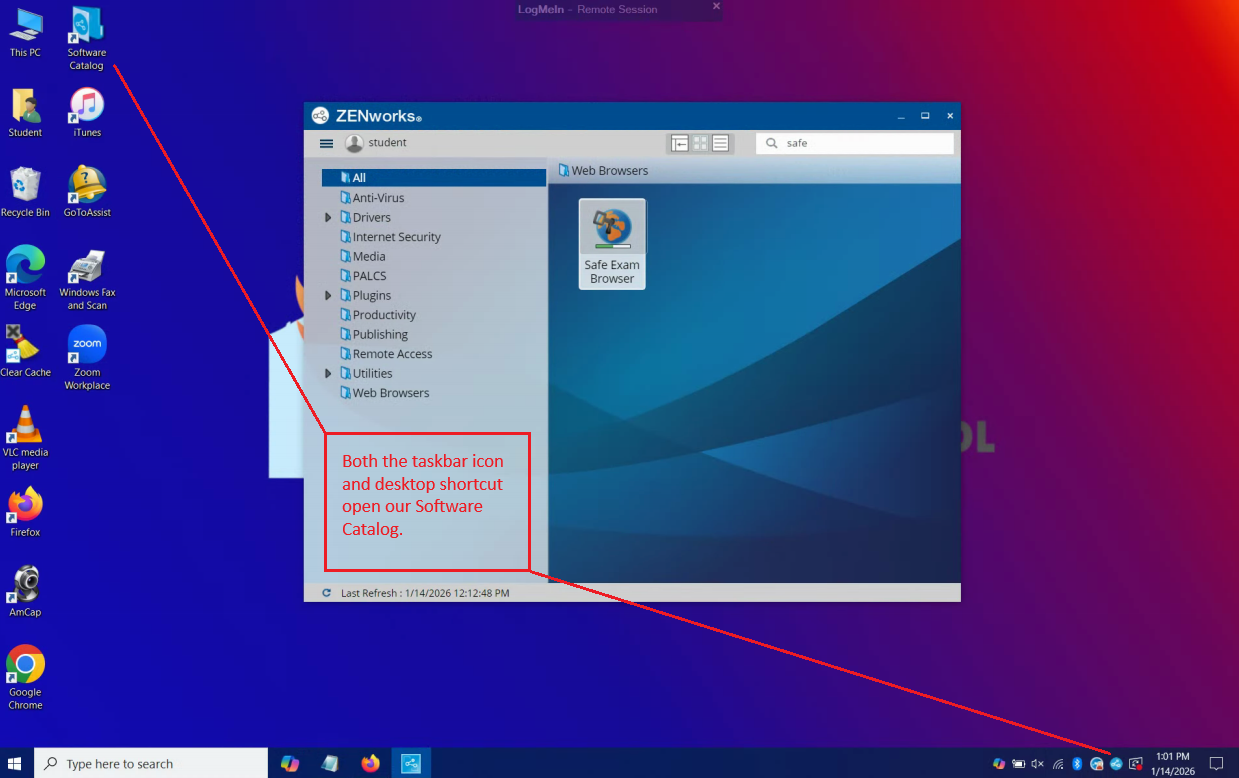Select the Publishing folder
This screenshot has width=1239, height=778.
(374, 334)
